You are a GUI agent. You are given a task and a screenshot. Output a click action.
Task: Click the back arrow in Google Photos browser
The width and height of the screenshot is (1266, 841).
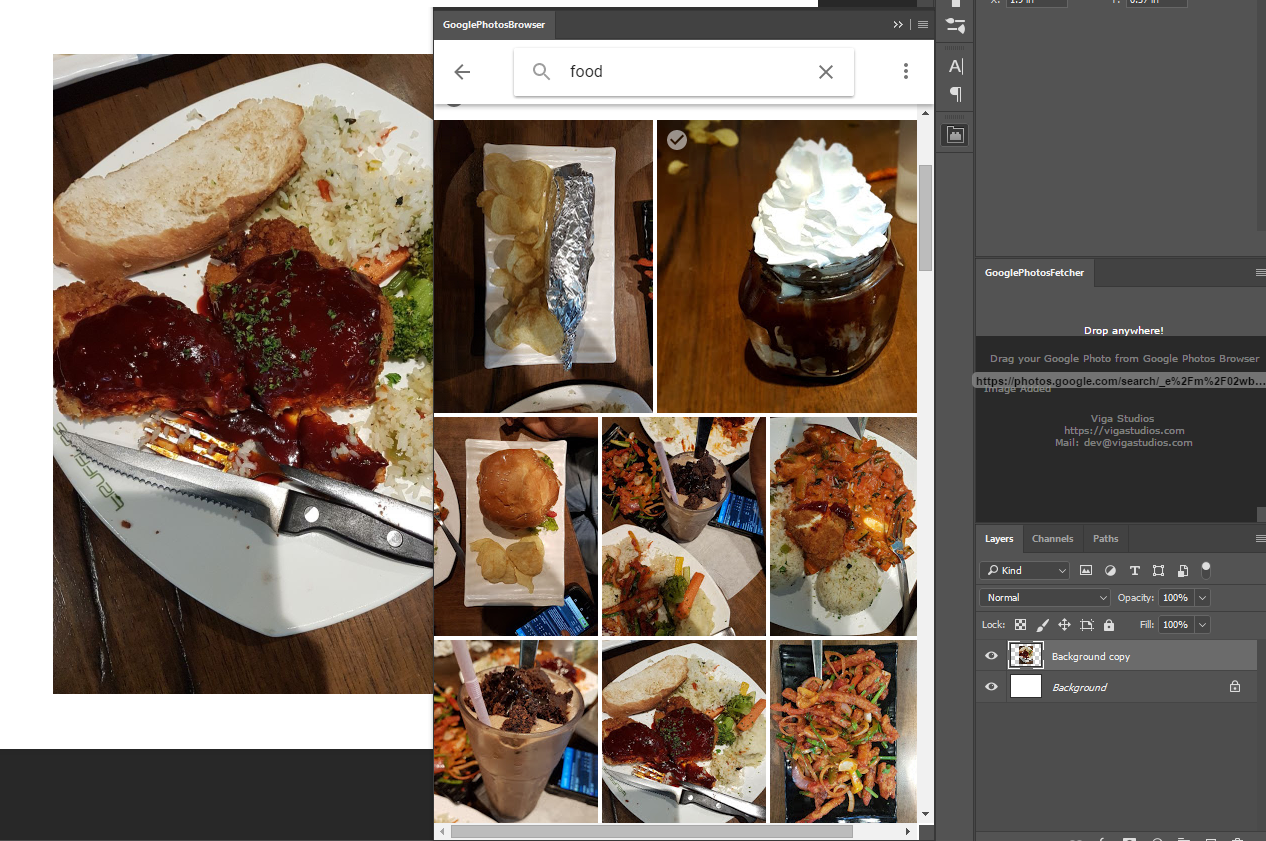[462, 72]
